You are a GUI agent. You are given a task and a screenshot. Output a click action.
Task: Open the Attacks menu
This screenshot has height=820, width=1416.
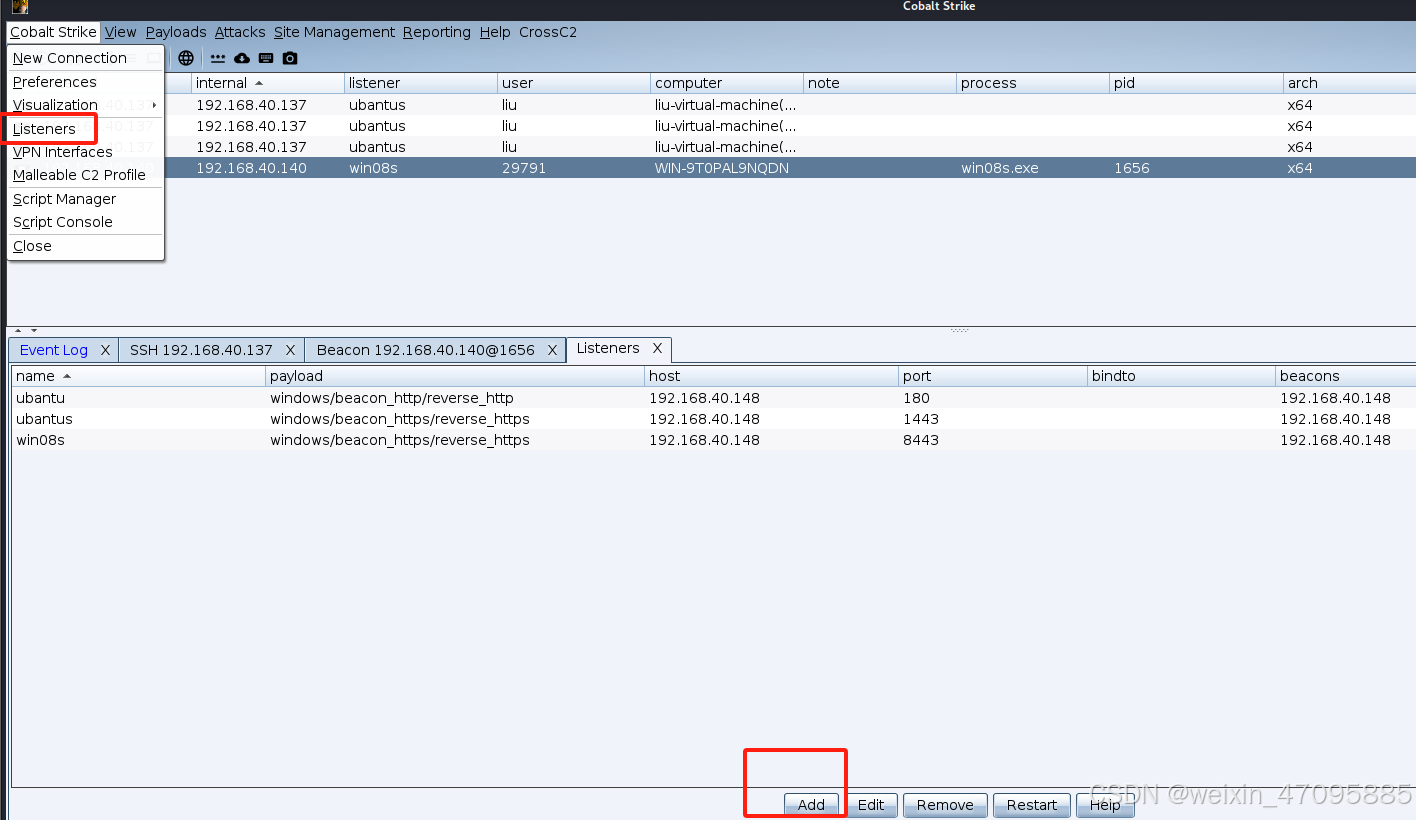coord(240,32)
